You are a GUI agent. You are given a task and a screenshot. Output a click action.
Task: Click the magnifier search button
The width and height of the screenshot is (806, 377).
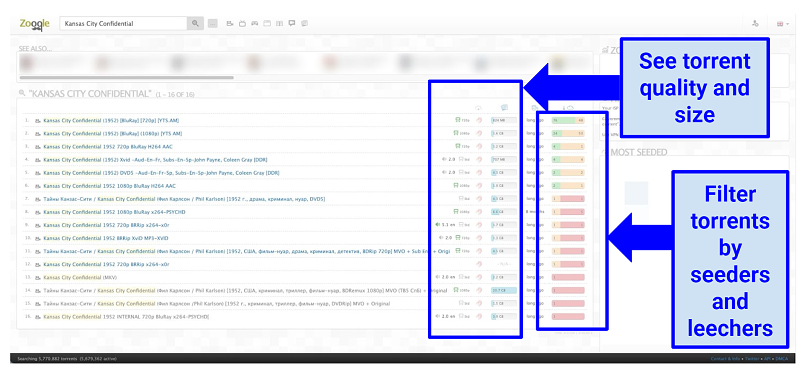click(x=195, y=24)
